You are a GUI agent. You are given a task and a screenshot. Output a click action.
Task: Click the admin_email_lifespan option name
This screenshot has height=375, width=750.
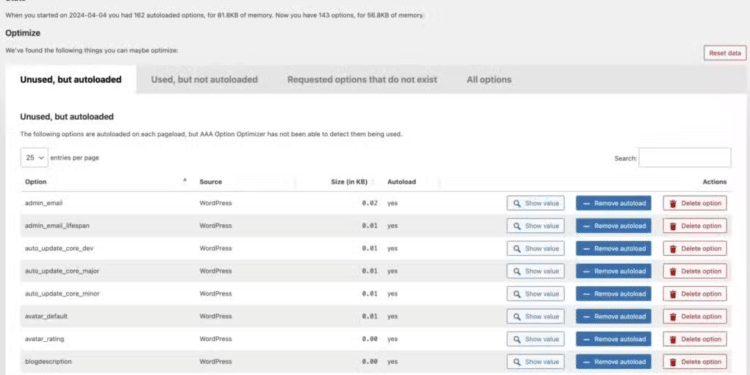click(x=57, y=226)
